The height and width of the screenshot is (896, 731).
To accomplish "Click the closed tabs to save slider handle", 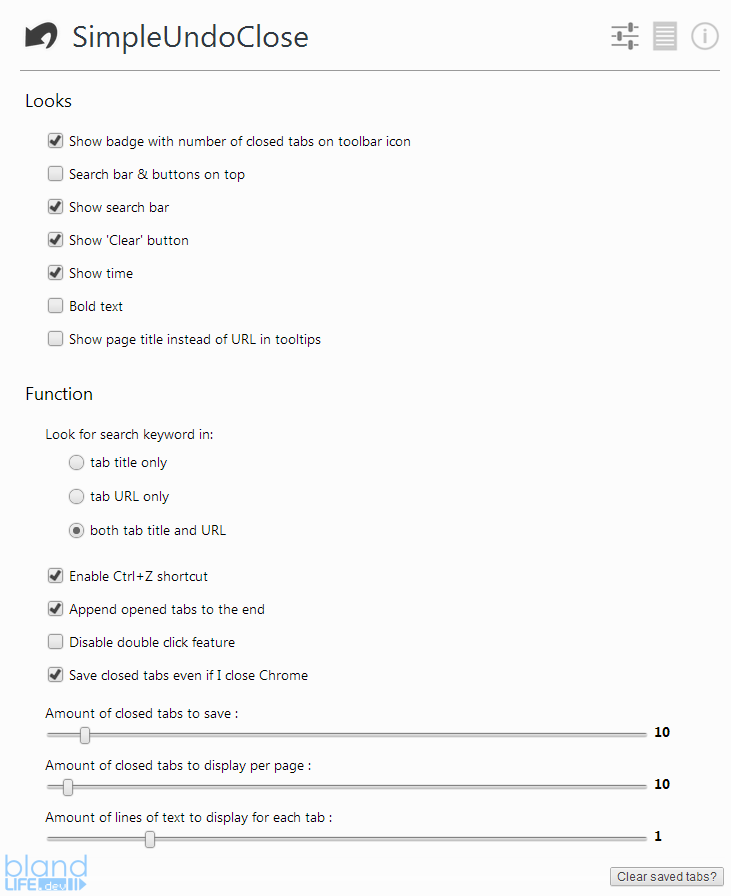I will coord(85,735).
